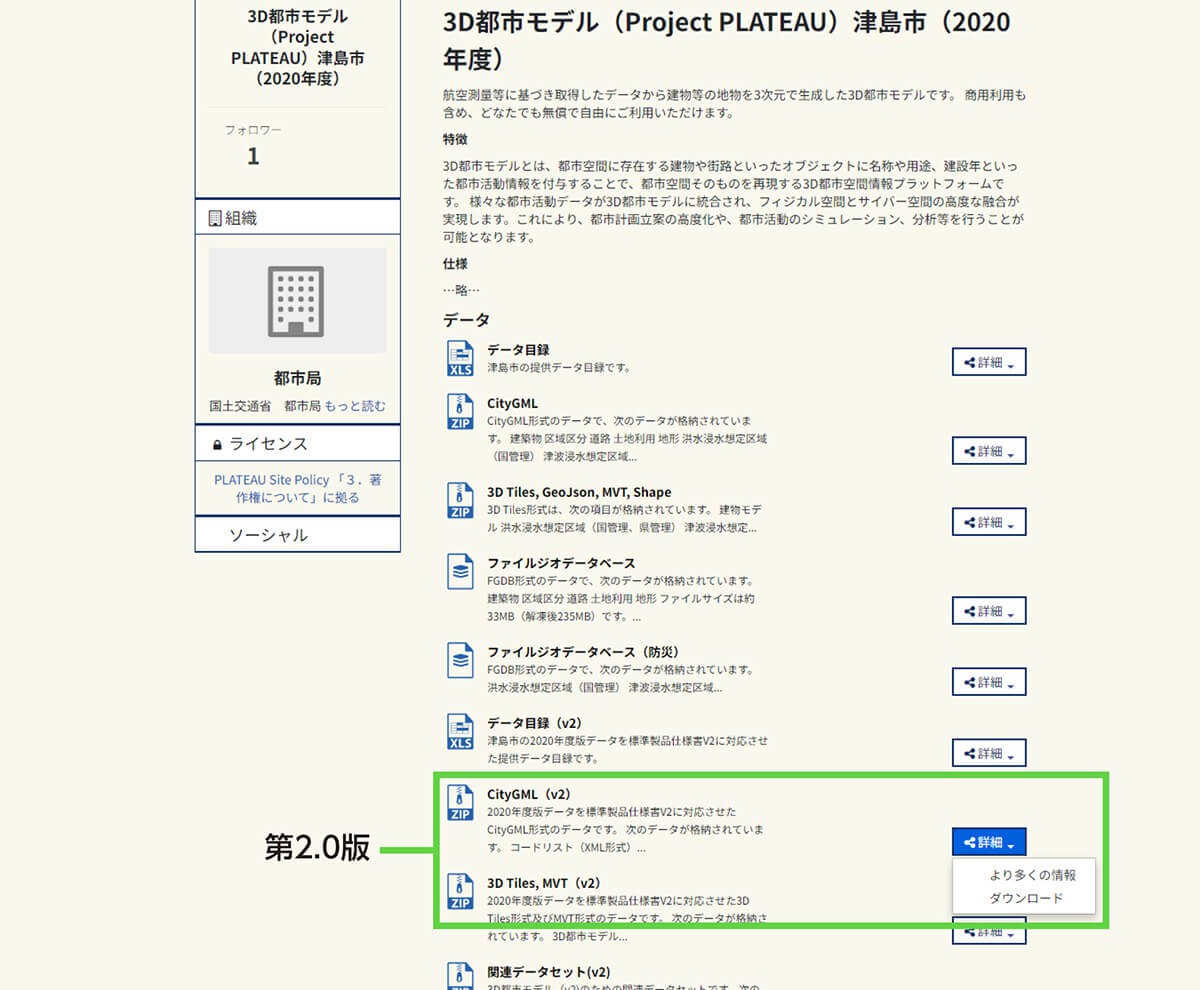Click the ZIP icon for 関連データセット(v2)
The height and width of the screenshot is (990, 1200).
460,976
